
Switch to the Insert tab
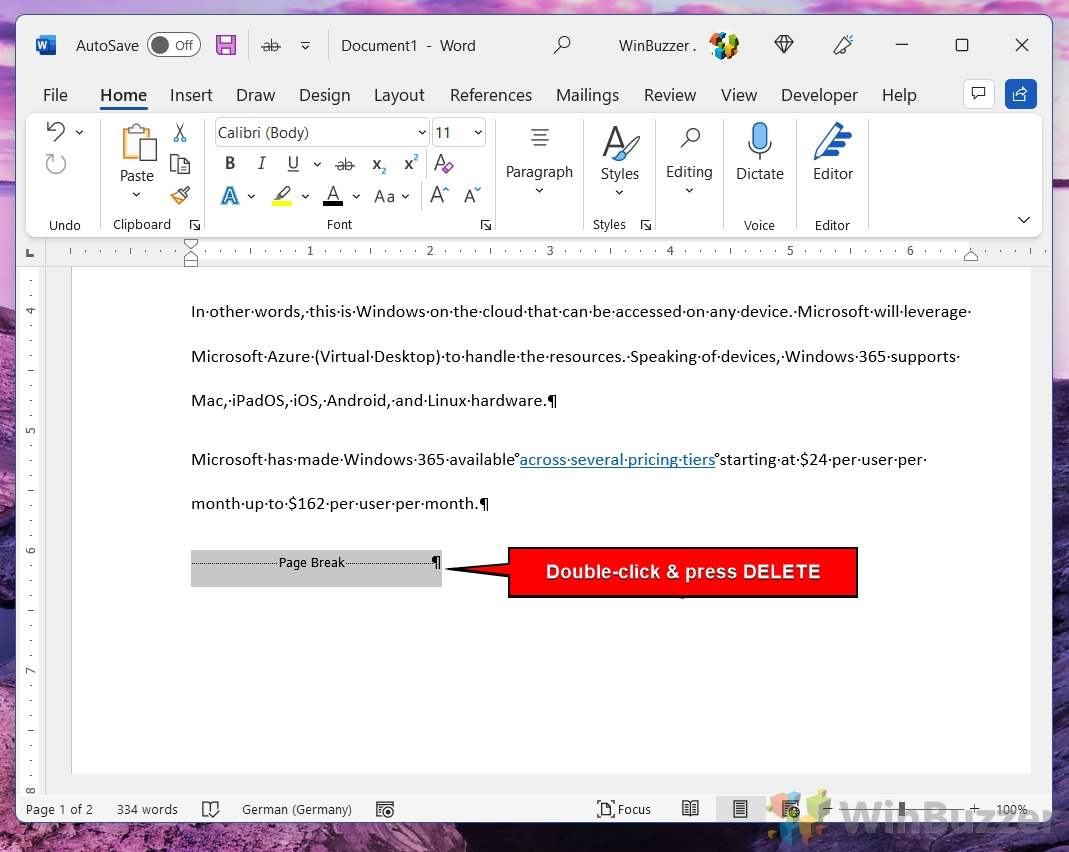pos(191,95)
